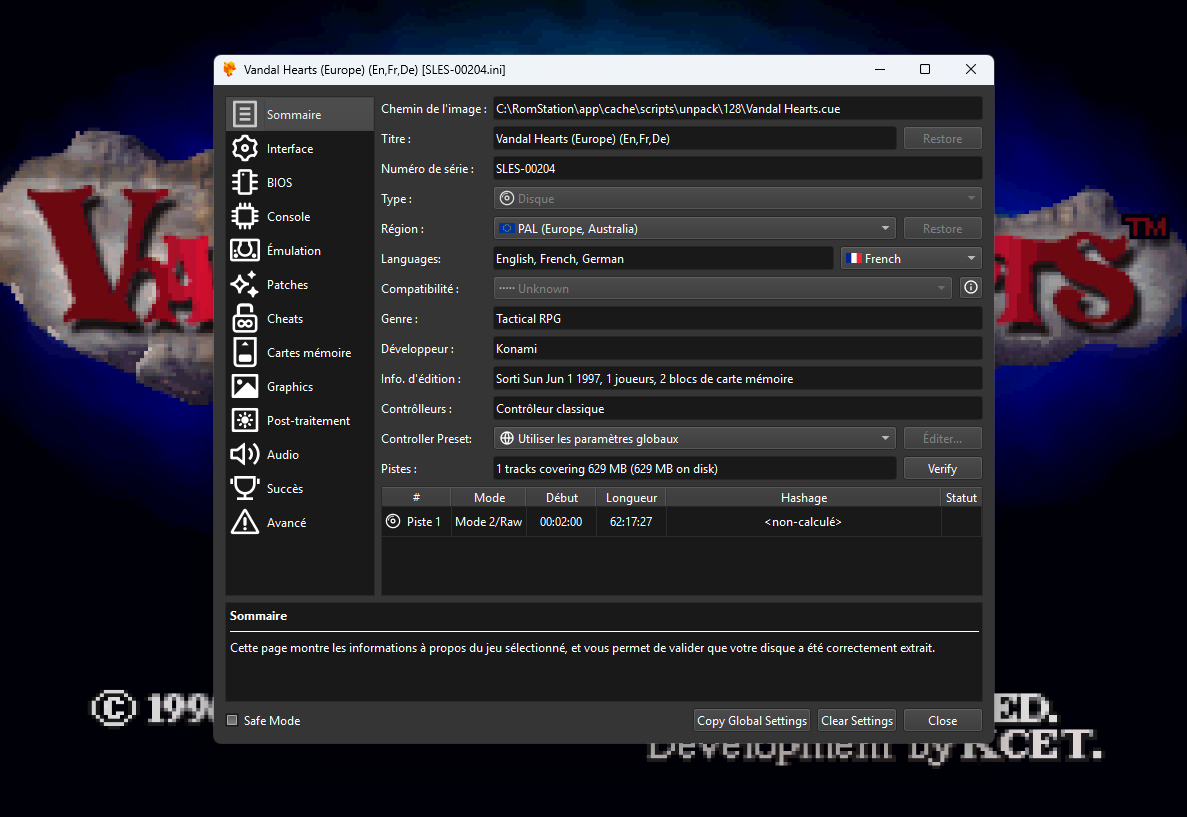This screenshot has width=1187, height=817.
Task: Click the Patches sparkle icon
Action: click(x=245, y=285)
